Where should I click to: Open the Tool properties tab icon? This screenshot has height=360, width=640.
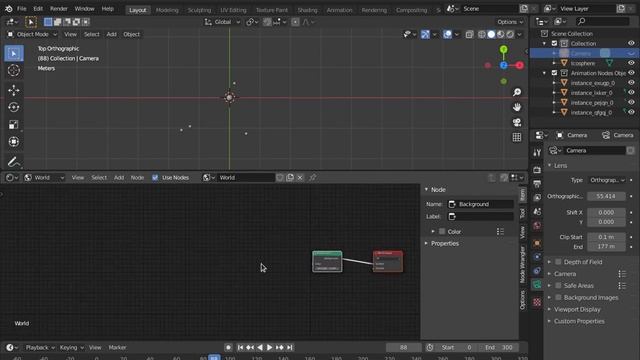537,153
